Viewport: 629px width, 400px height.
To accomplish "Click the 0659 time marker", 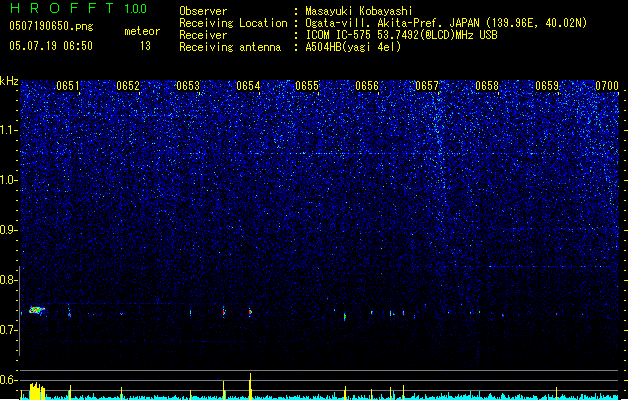I will coord(547,86).
